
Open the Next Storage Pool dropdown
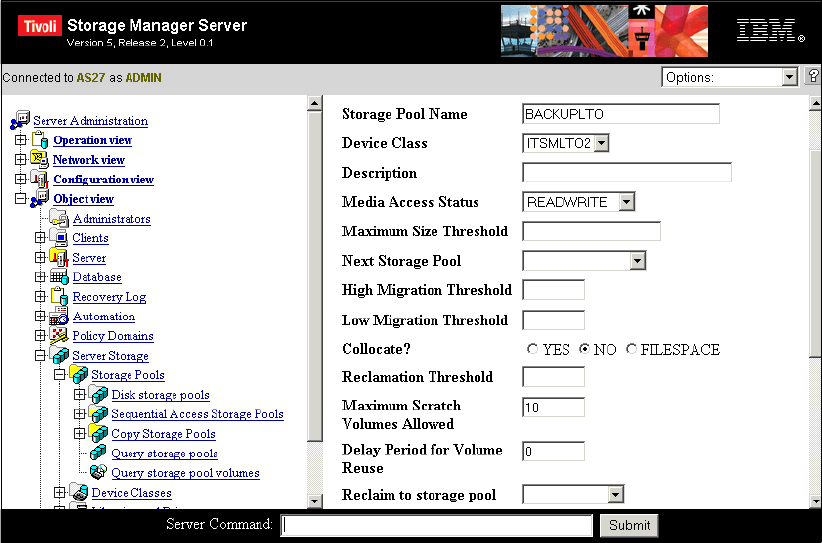(x=637, y=260)
